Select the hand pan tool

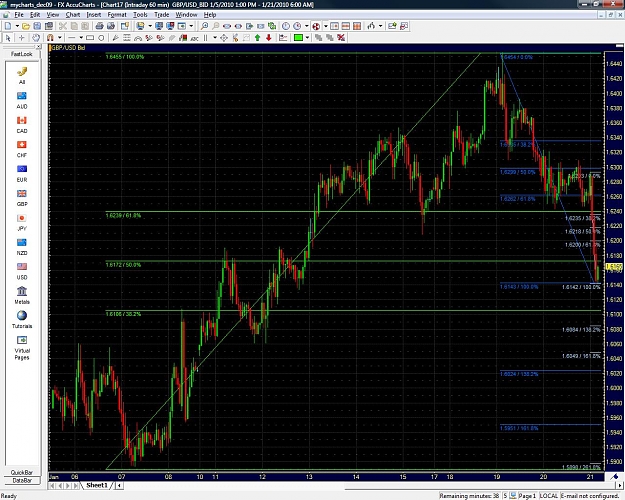pos(36,37)
